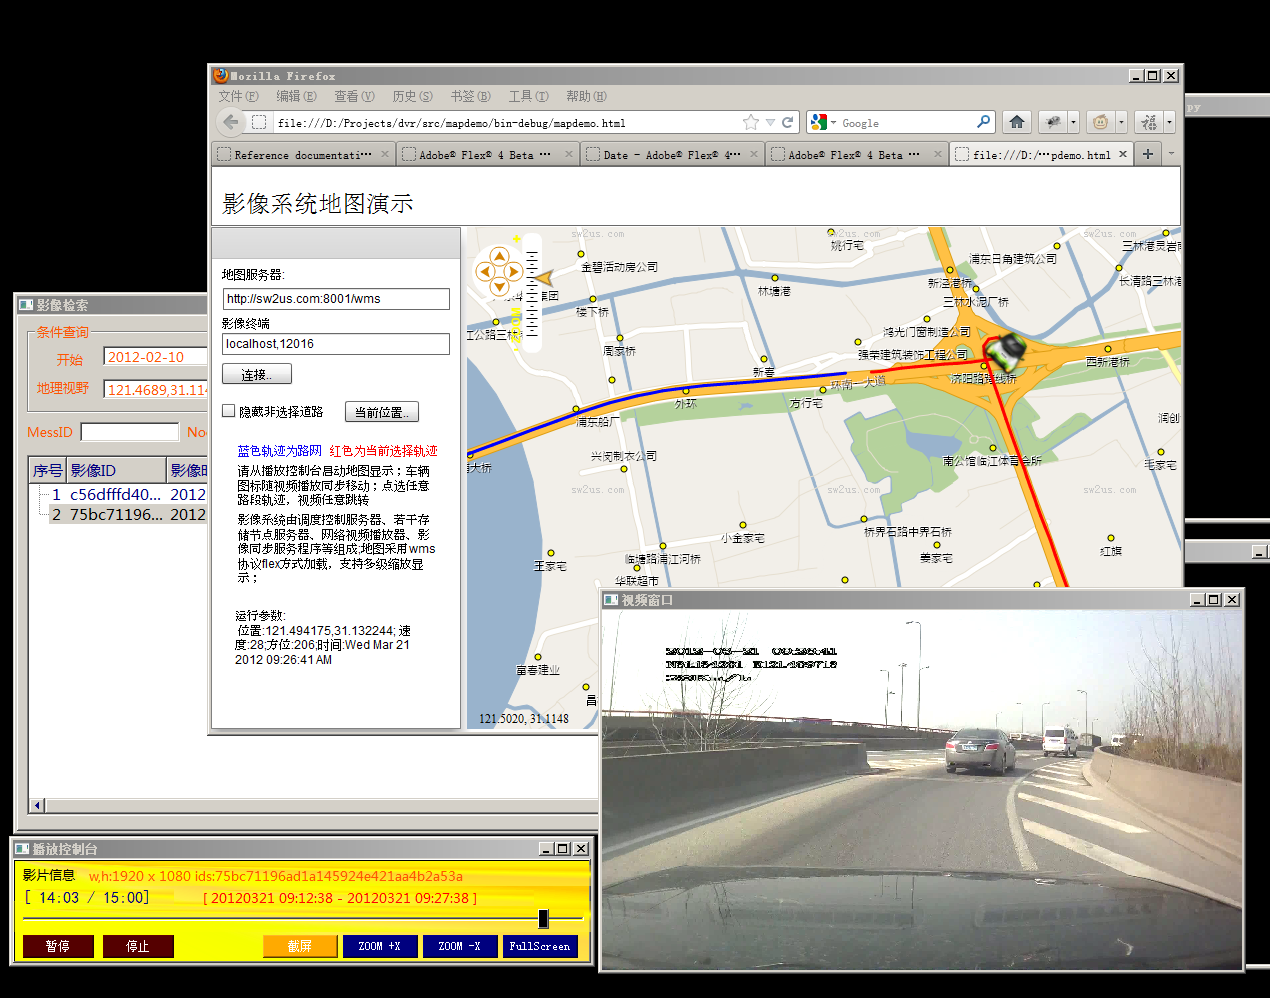The height and width of the screenshot is (998, 1270).
Task: Click the search magnifier in Google box
Action: point(984,122)
